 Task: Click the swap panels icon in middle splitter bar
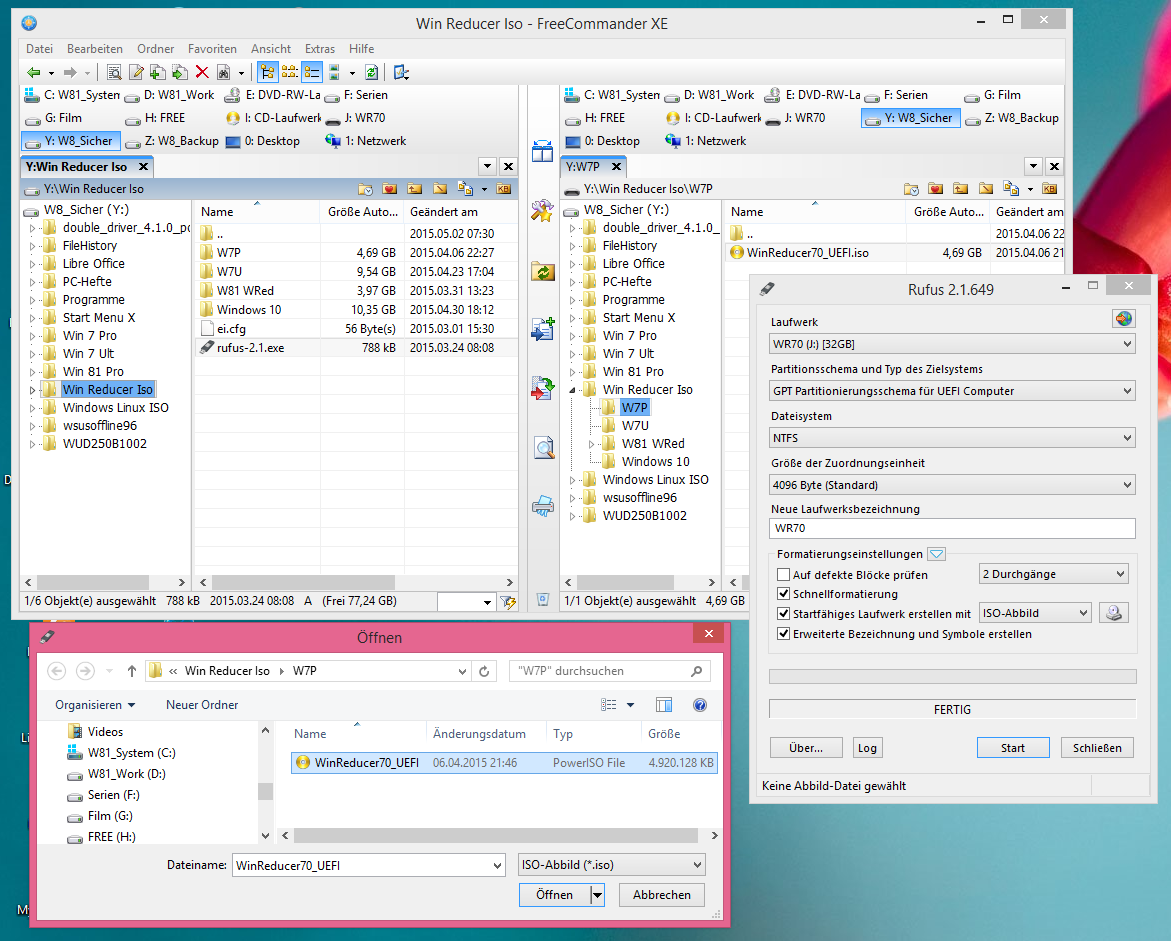coord(543,150)
